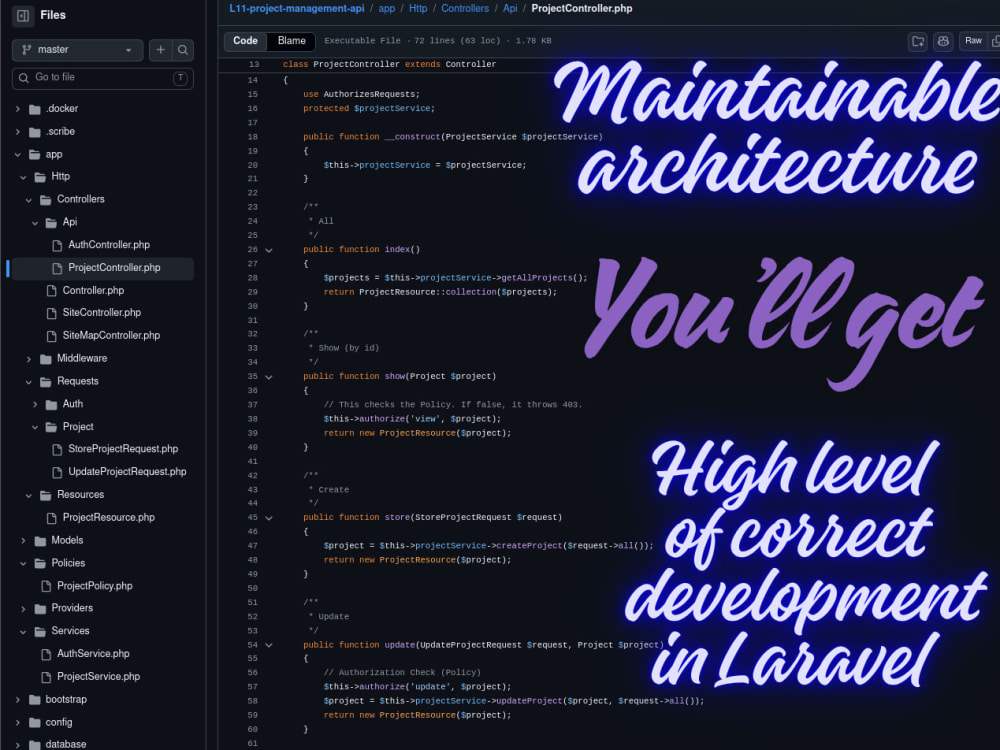
Task: Open AuthService.php file
Action: pyautogui.click(x=93, y=654)
